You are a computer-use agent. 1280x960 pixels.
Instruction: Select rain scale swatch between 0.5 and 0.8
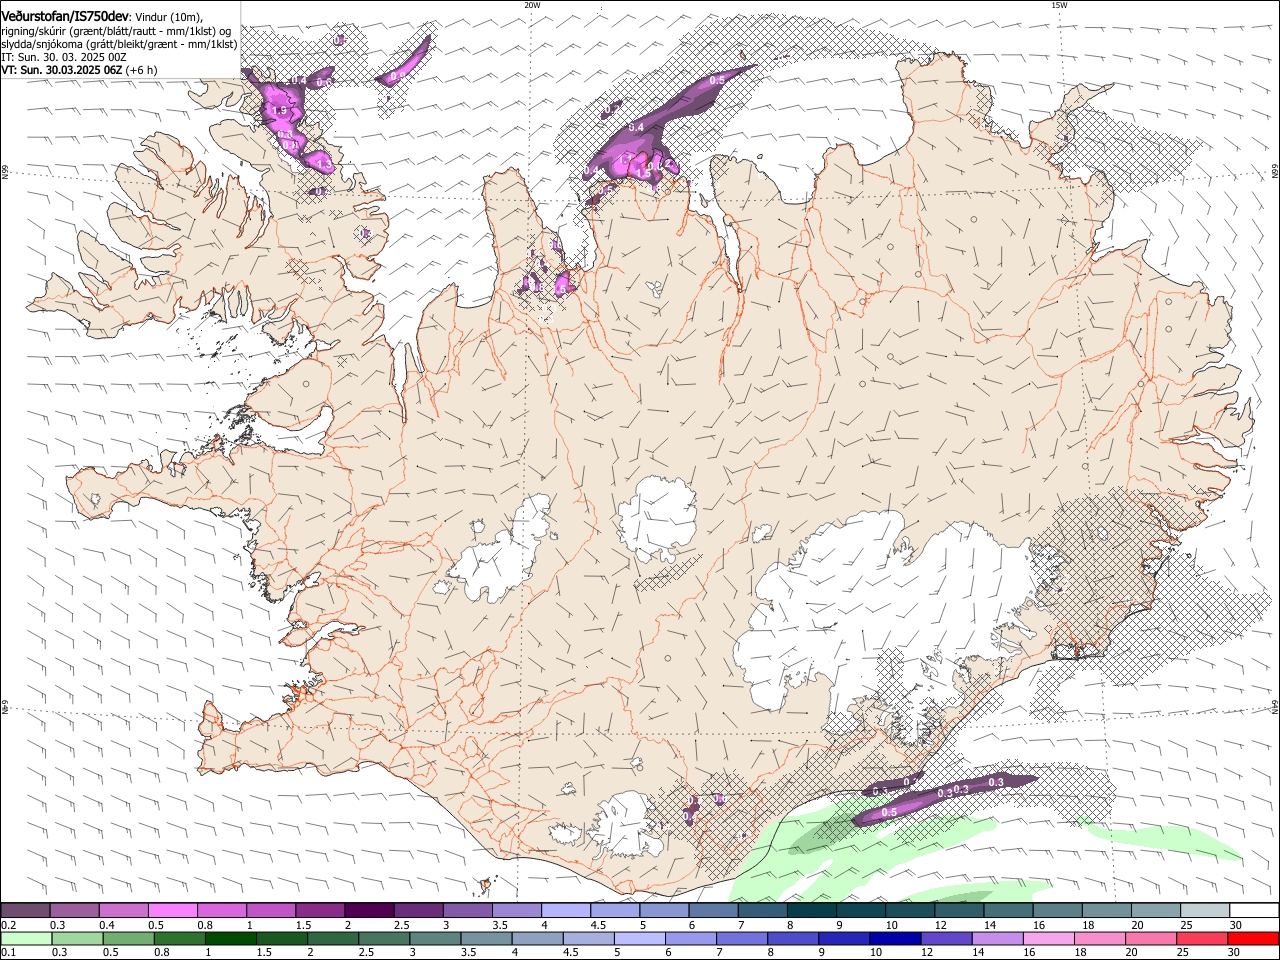point(129,938)
